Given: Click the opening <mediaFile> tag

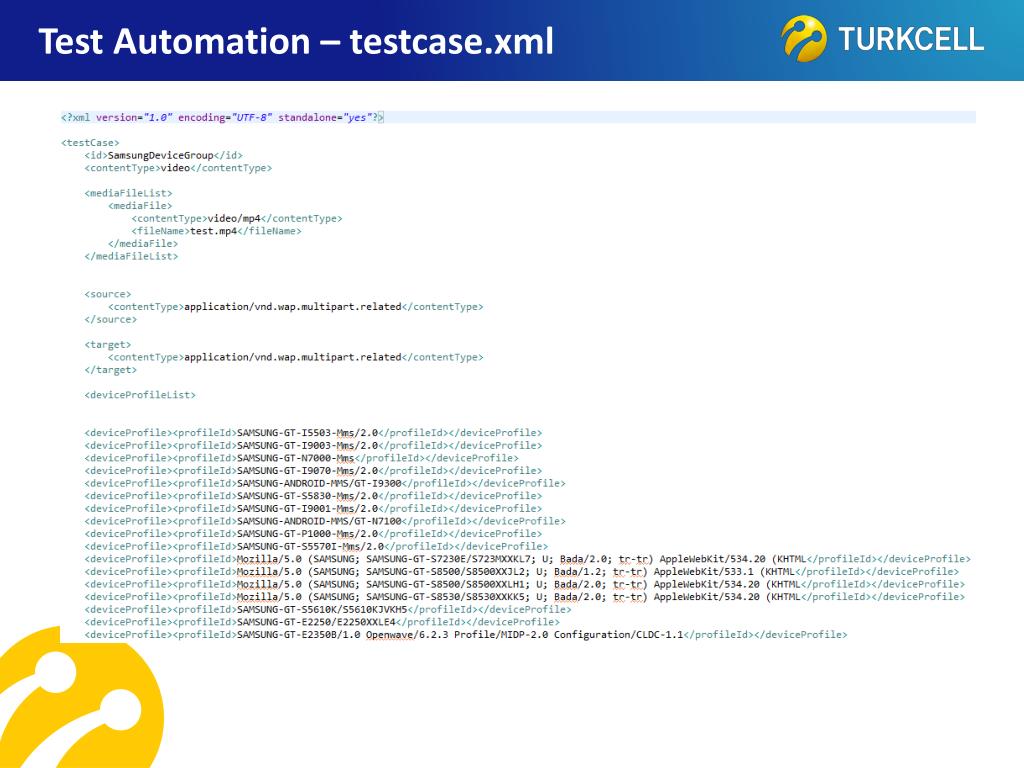Looking at the screenshot, I should click(140, 206).
